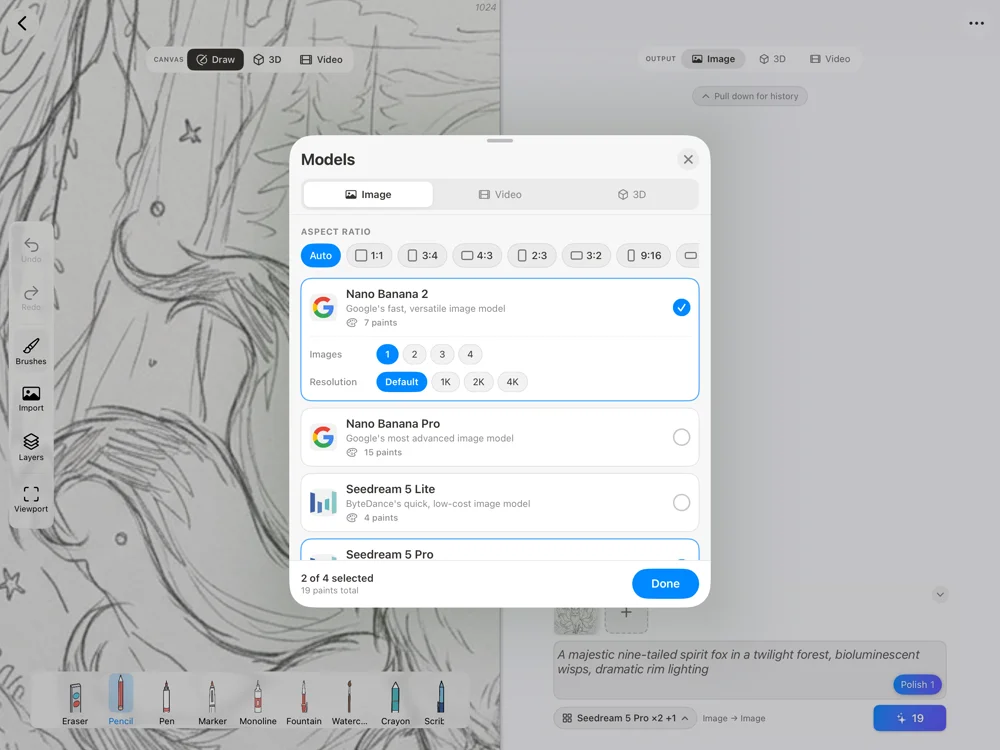
Task: Open the Brushes panel
Action: point(31,351)
